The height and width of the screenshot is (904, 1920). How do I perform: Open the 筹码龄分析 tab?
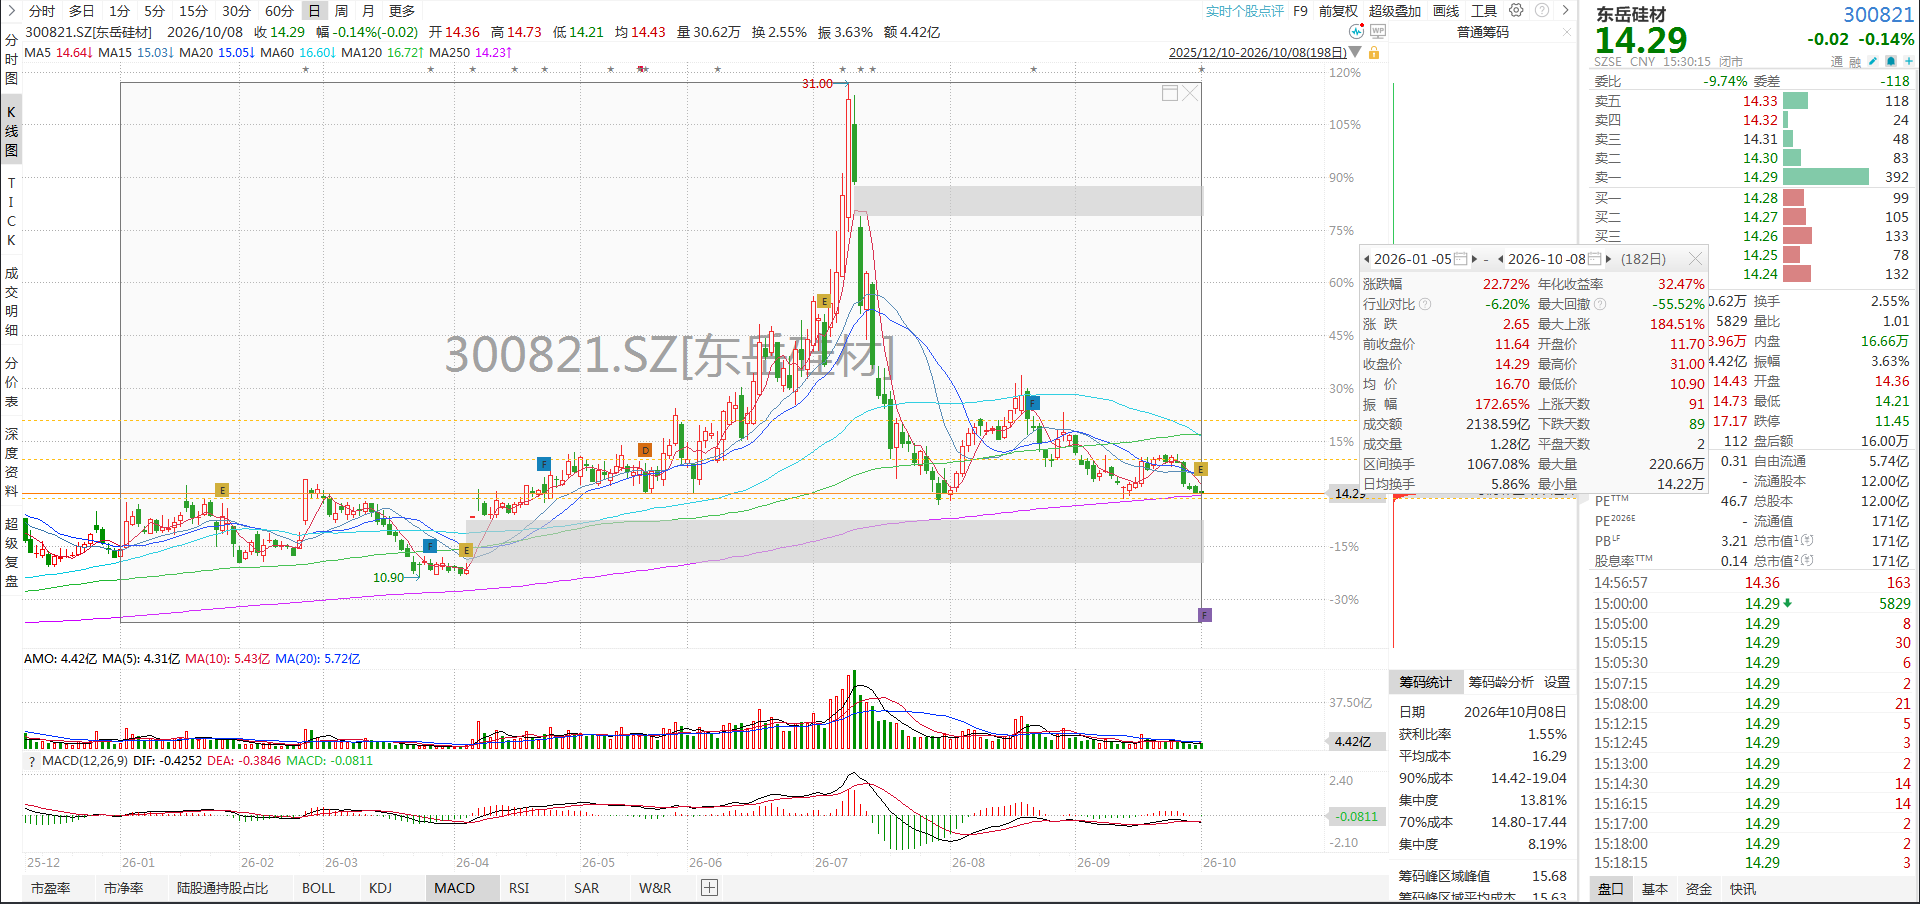[x=1500, y=682]
